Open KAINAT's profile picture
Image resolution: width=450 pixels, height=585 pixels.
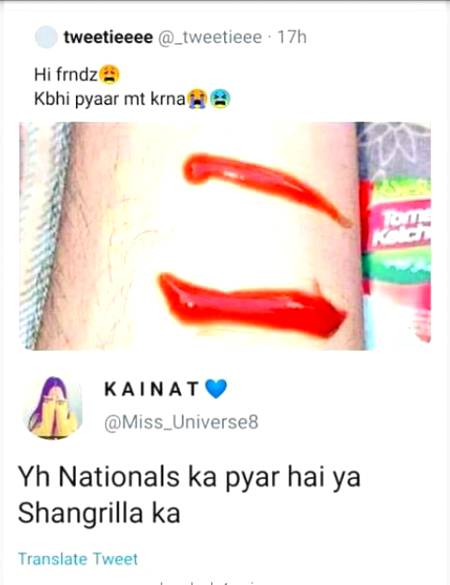[x=53, y=407]
